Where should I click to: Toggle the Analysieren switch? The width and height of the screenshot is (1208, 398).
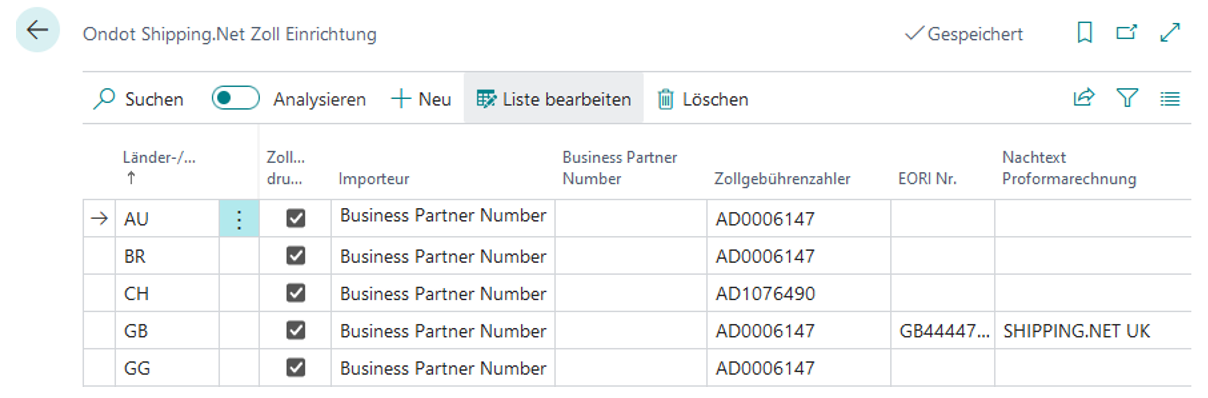click(236, 98)
